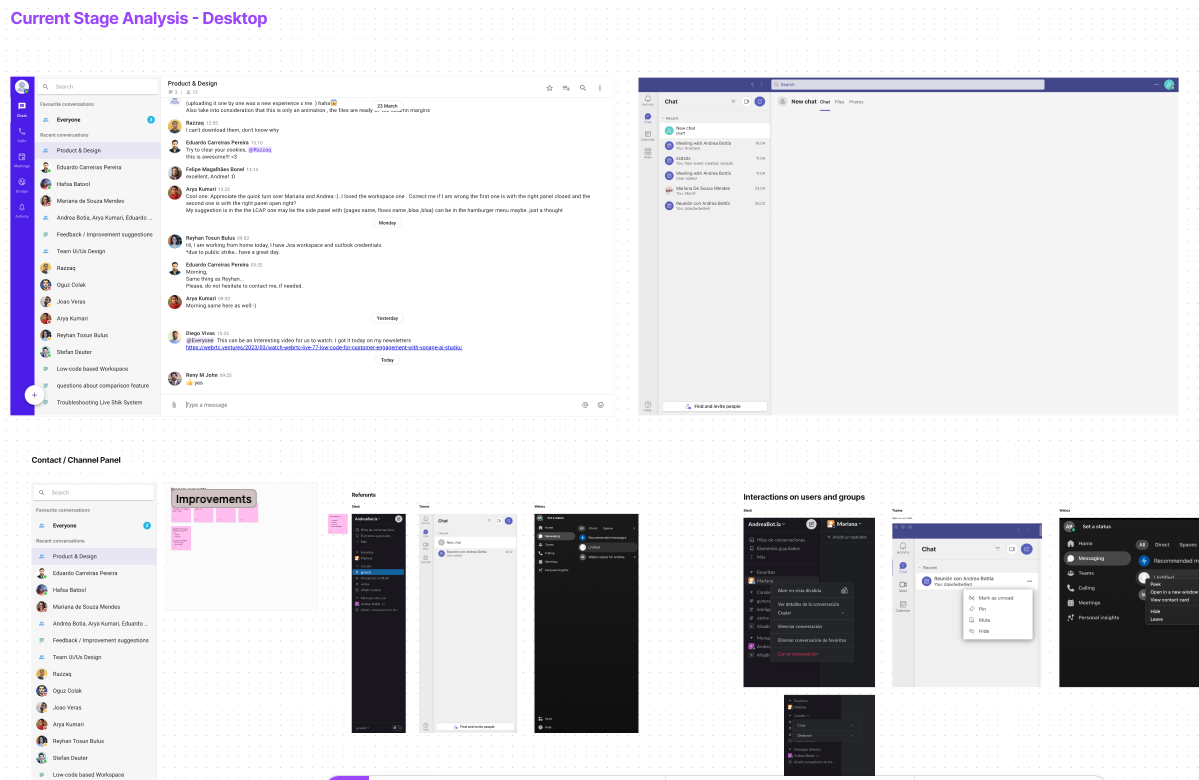The width and height of the screenshot is (1199, 780).
Task: Click the video call icon in large Teams Chat header
Action: [x=746, y=101]
